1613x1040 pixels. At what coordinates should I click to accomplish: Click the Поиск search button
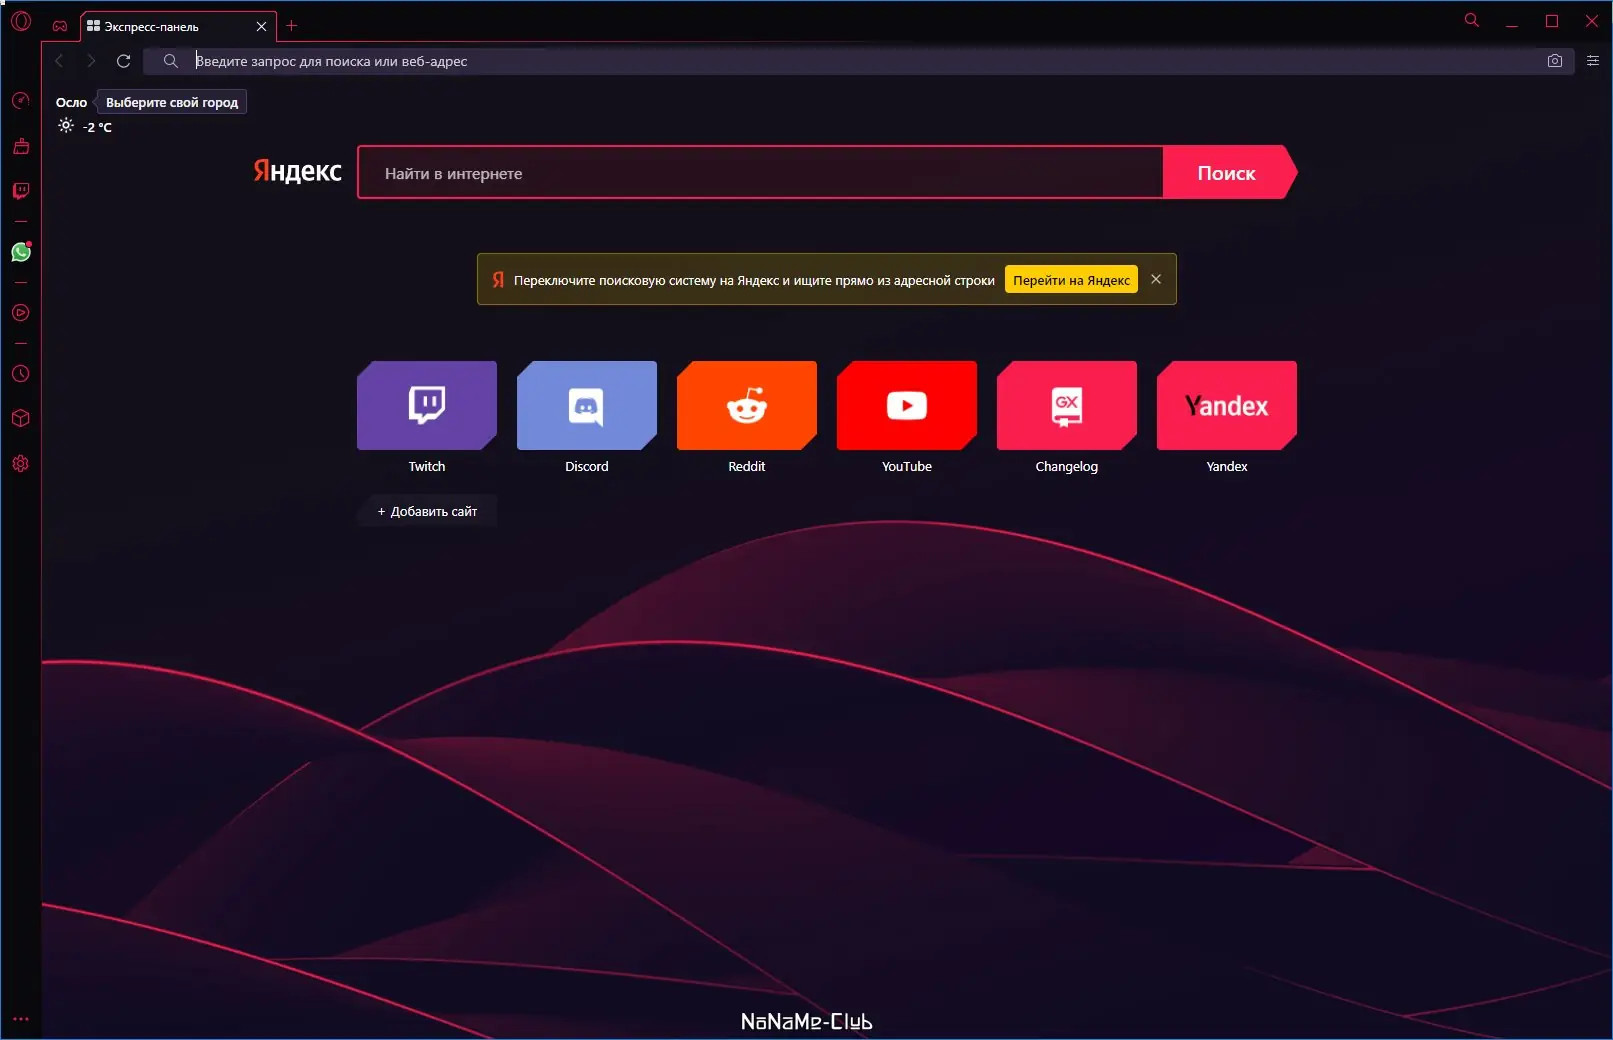1229,173
